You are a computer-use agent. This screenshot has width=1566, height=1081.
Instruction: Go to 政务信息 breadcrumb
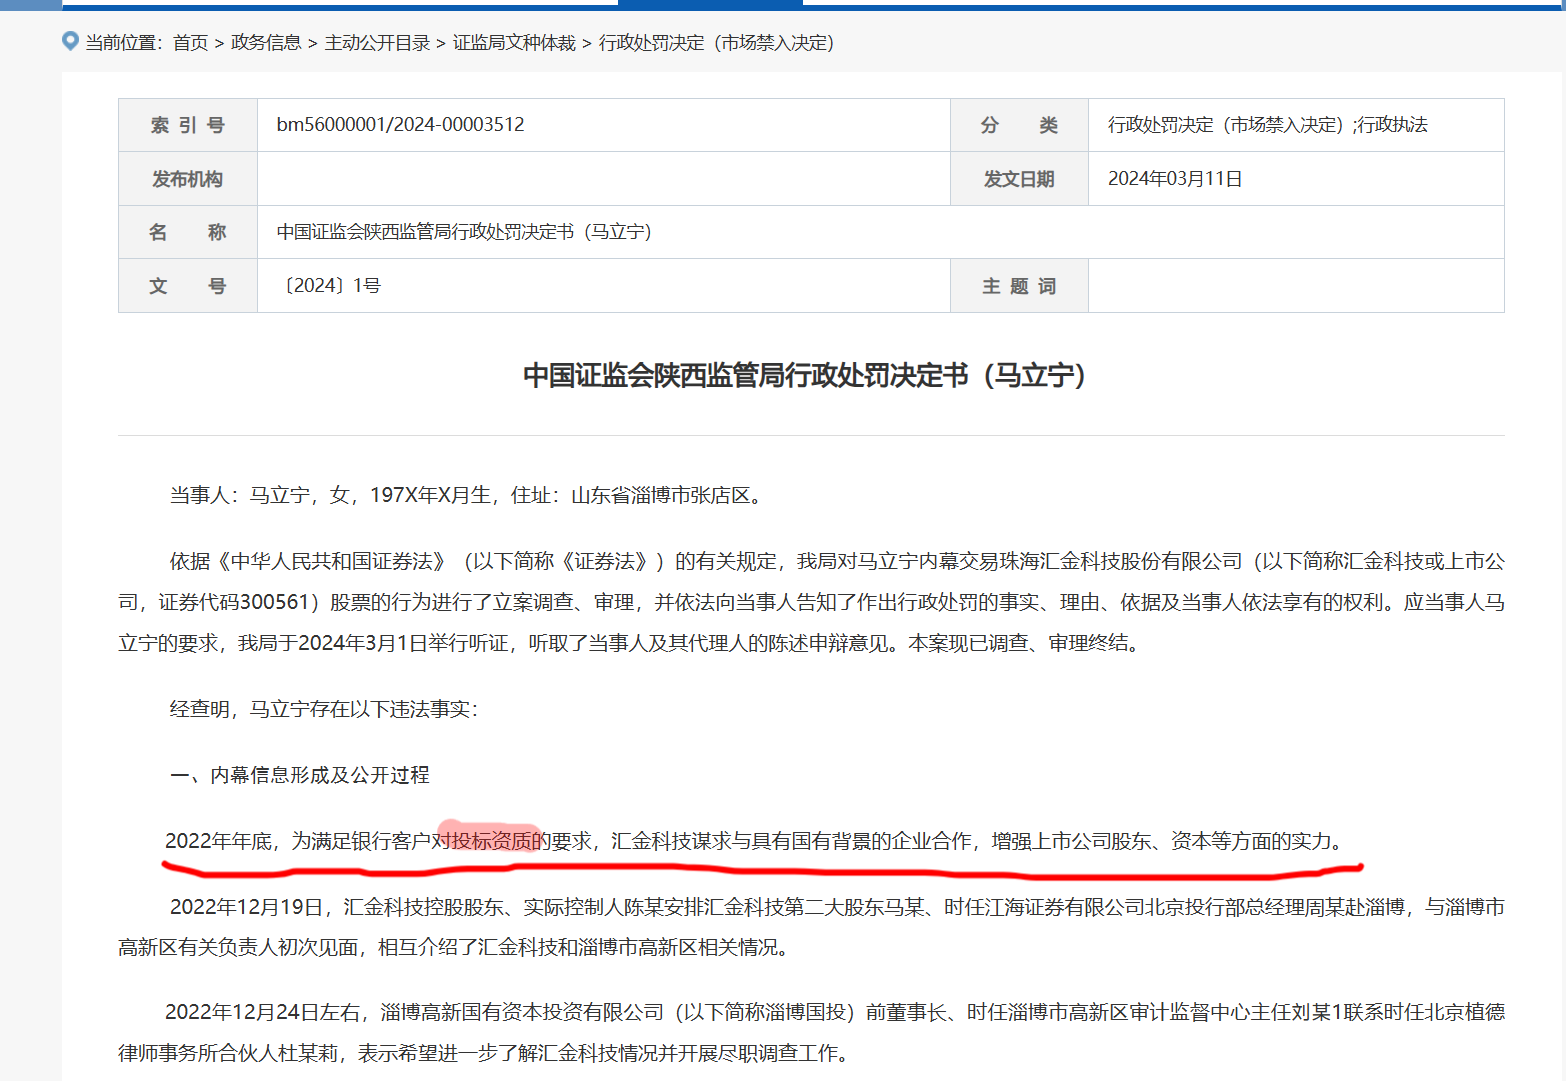point(266,42)
